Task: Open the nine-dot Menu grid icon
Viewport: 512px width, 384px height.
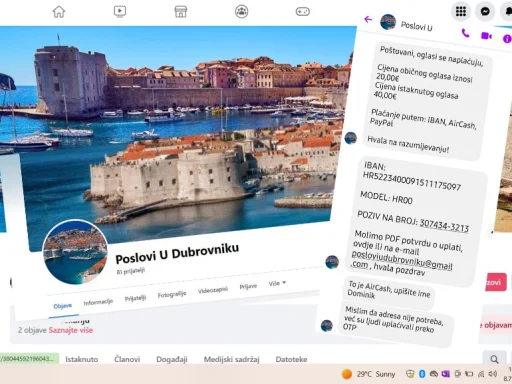Action: (461, 11)
